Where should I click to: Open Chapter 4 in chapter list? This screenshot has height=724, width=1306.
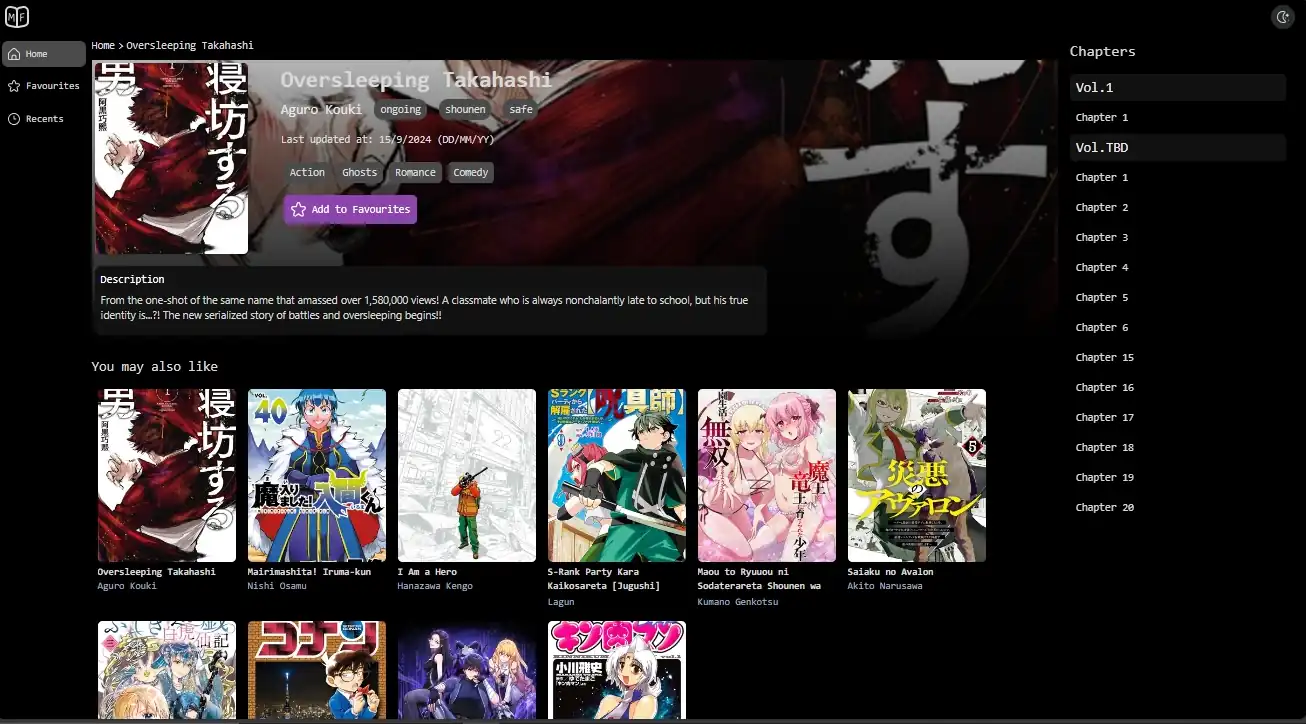click(1102, 267)
